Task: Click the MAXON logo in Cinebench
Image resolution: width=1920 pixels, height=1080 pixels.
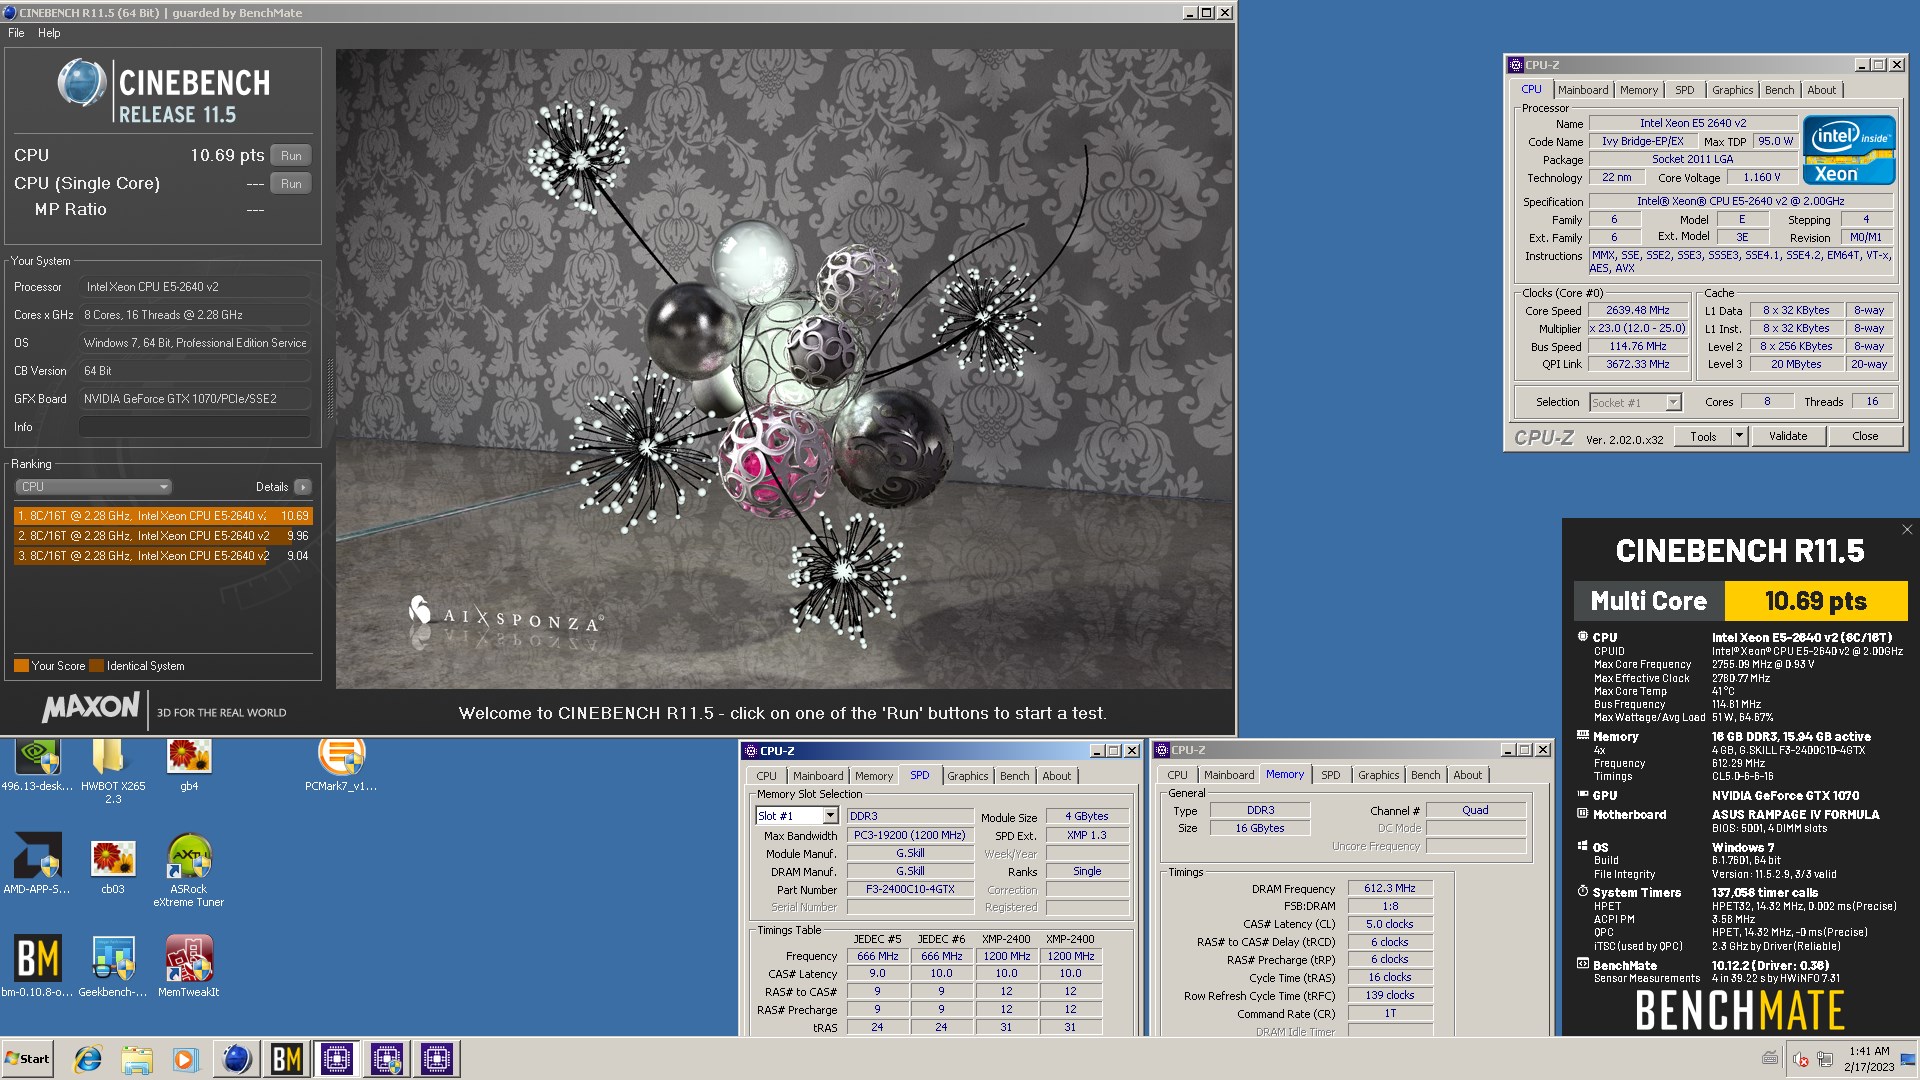Action: coord(90,708)
